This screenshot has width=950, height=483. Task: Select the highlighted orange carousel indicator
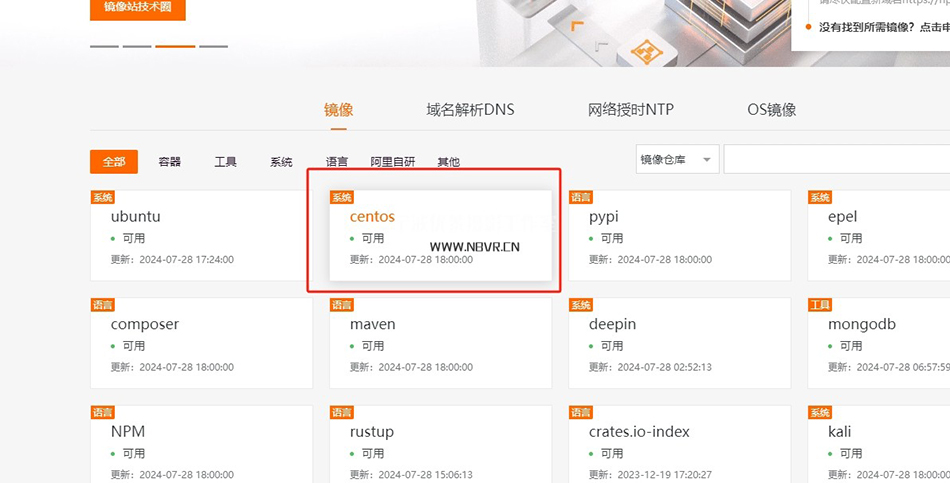point(175,46)
